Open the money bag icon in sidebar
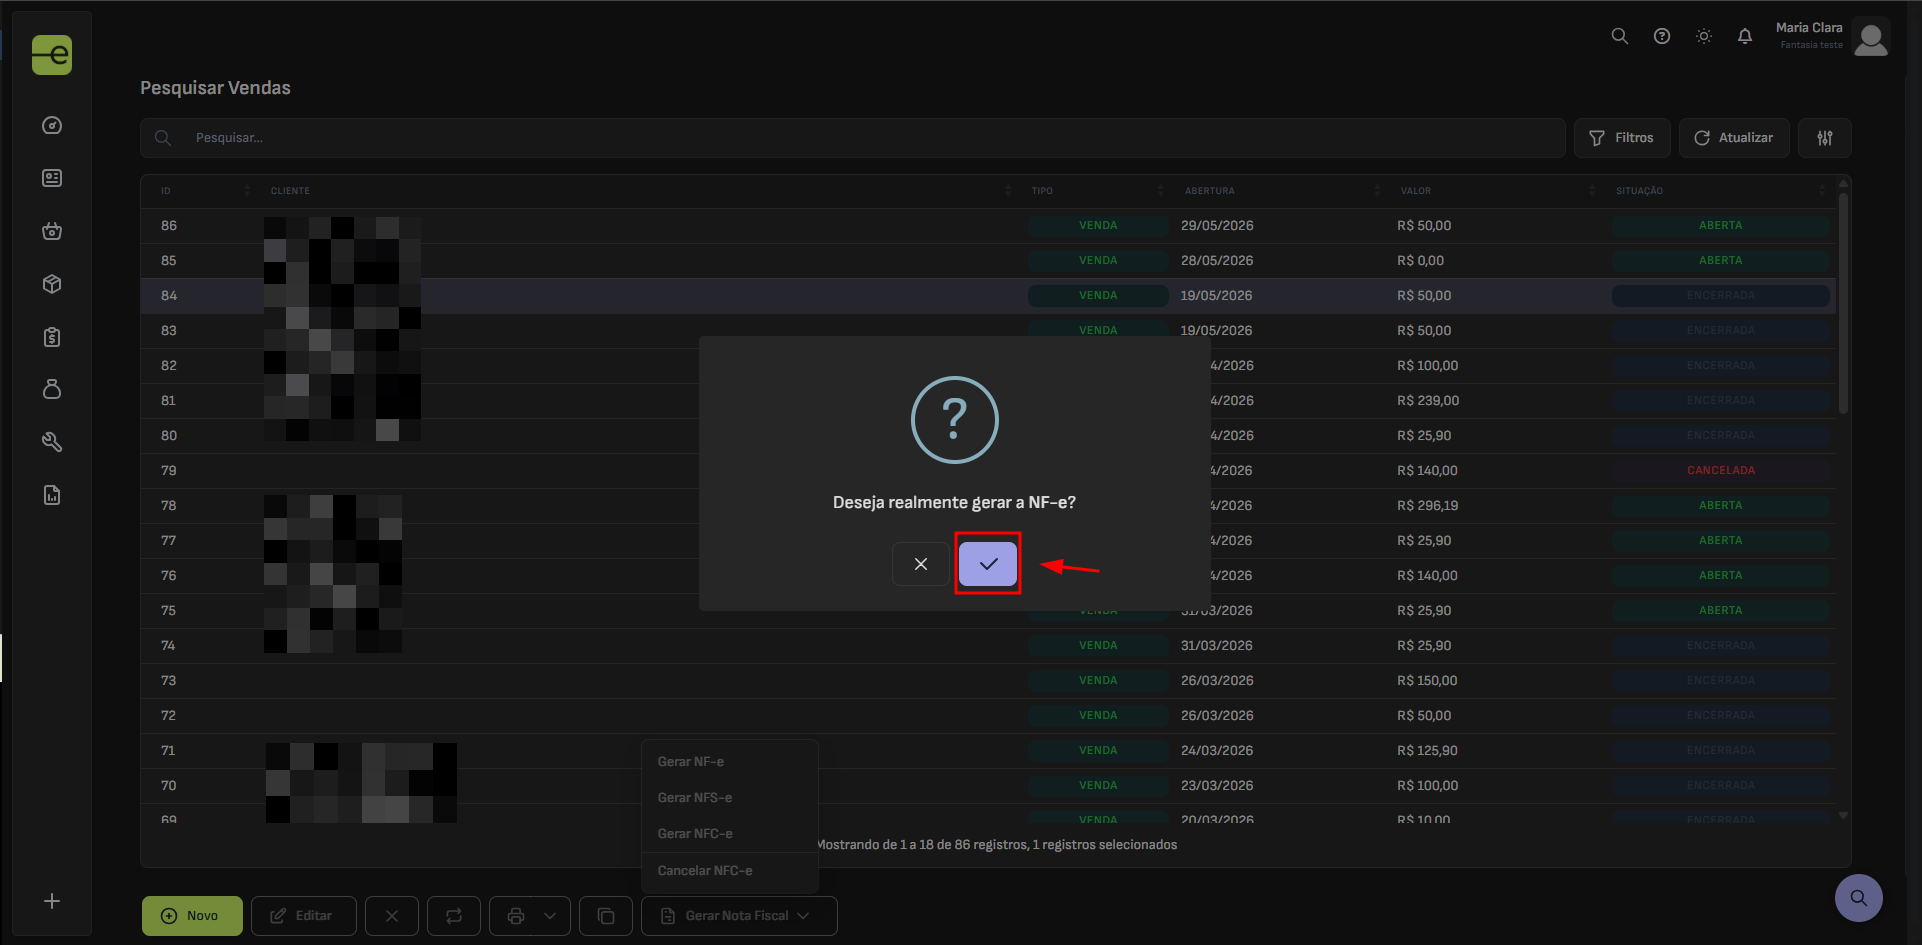Viewport: 1922px width, 945px height. pos(52,389)
